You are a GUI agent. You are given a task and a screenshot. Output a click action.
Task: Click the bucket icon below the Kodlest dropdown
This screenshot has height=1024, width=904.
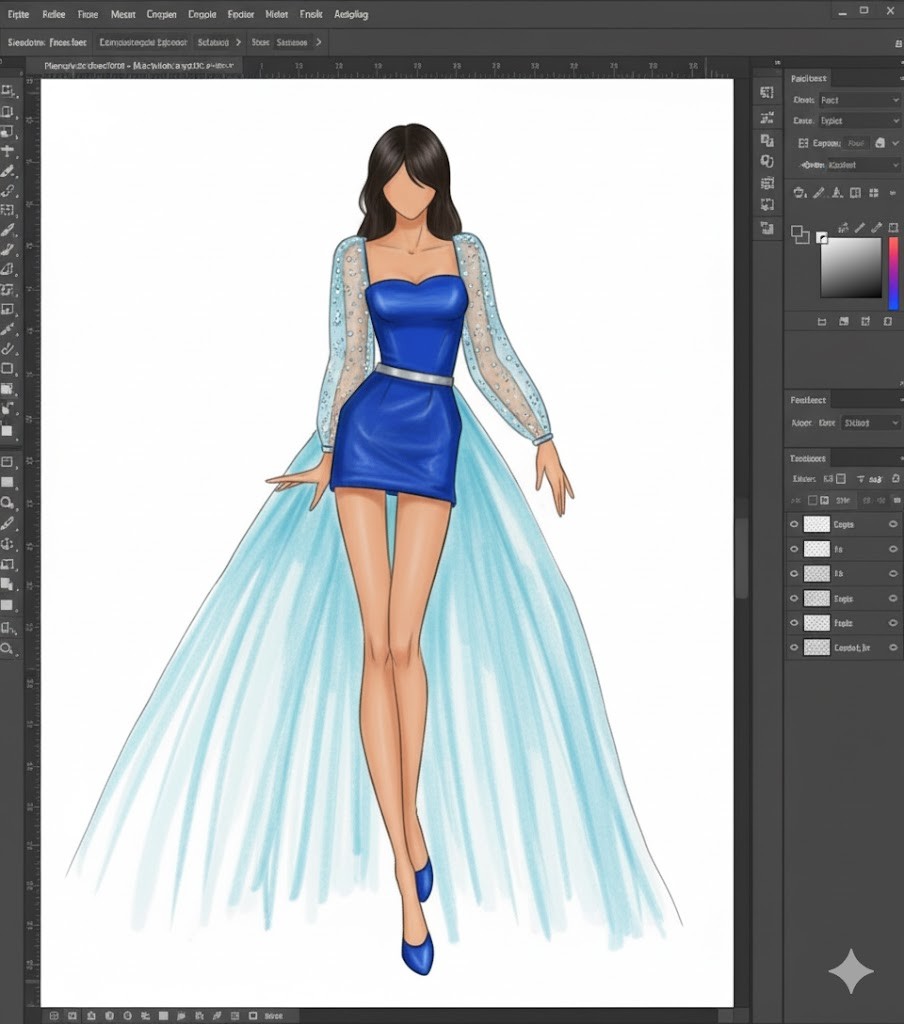[x=799, y=193]
